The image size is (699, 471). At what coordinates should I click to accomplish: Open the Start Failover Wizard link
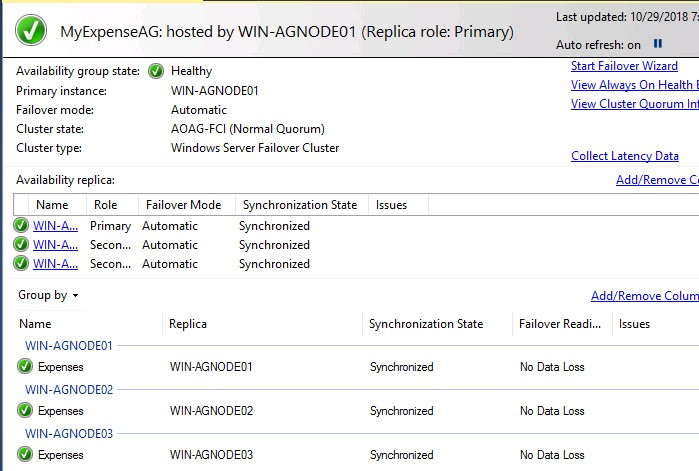coord(624,66)
